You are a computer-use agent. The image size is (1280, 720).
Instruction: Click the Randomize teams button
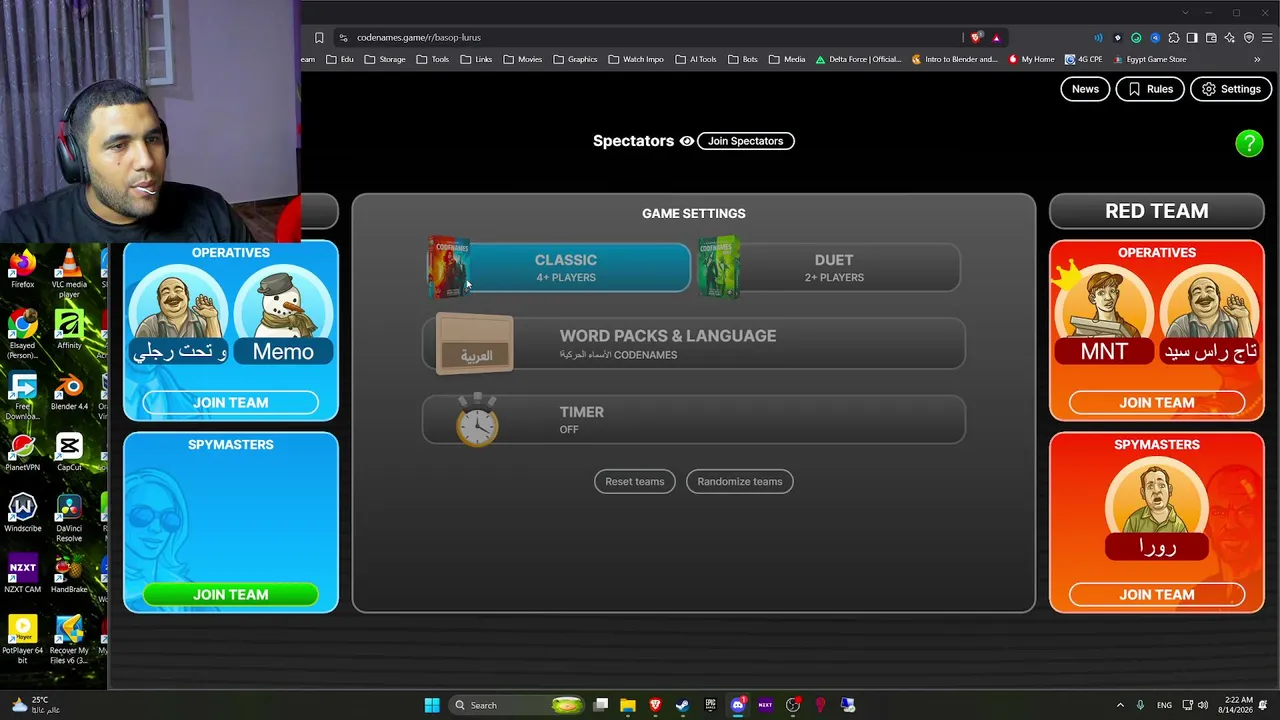point(740,482)
